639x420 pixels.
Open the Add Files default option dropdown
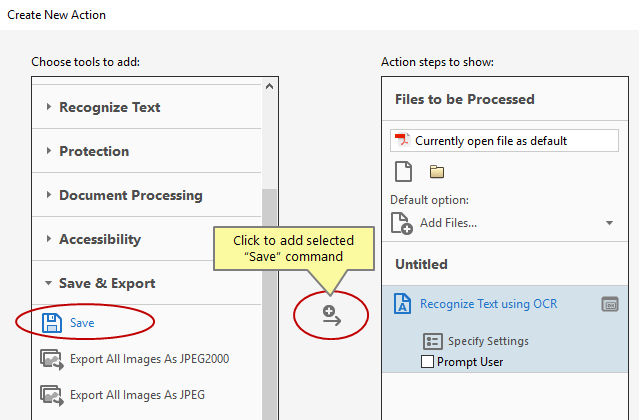(x=609, y=223)
